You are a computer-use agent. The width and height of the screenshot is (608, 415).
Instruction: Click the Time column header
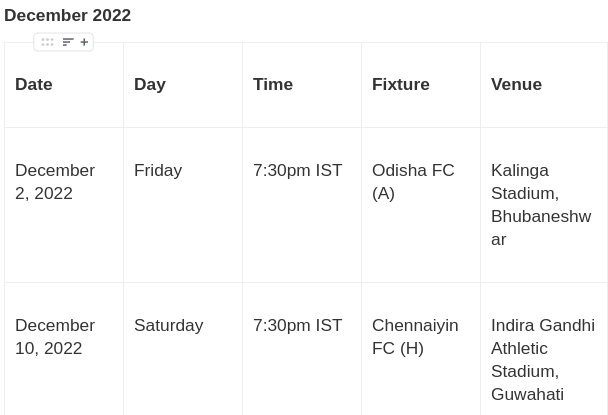[272, 84]
